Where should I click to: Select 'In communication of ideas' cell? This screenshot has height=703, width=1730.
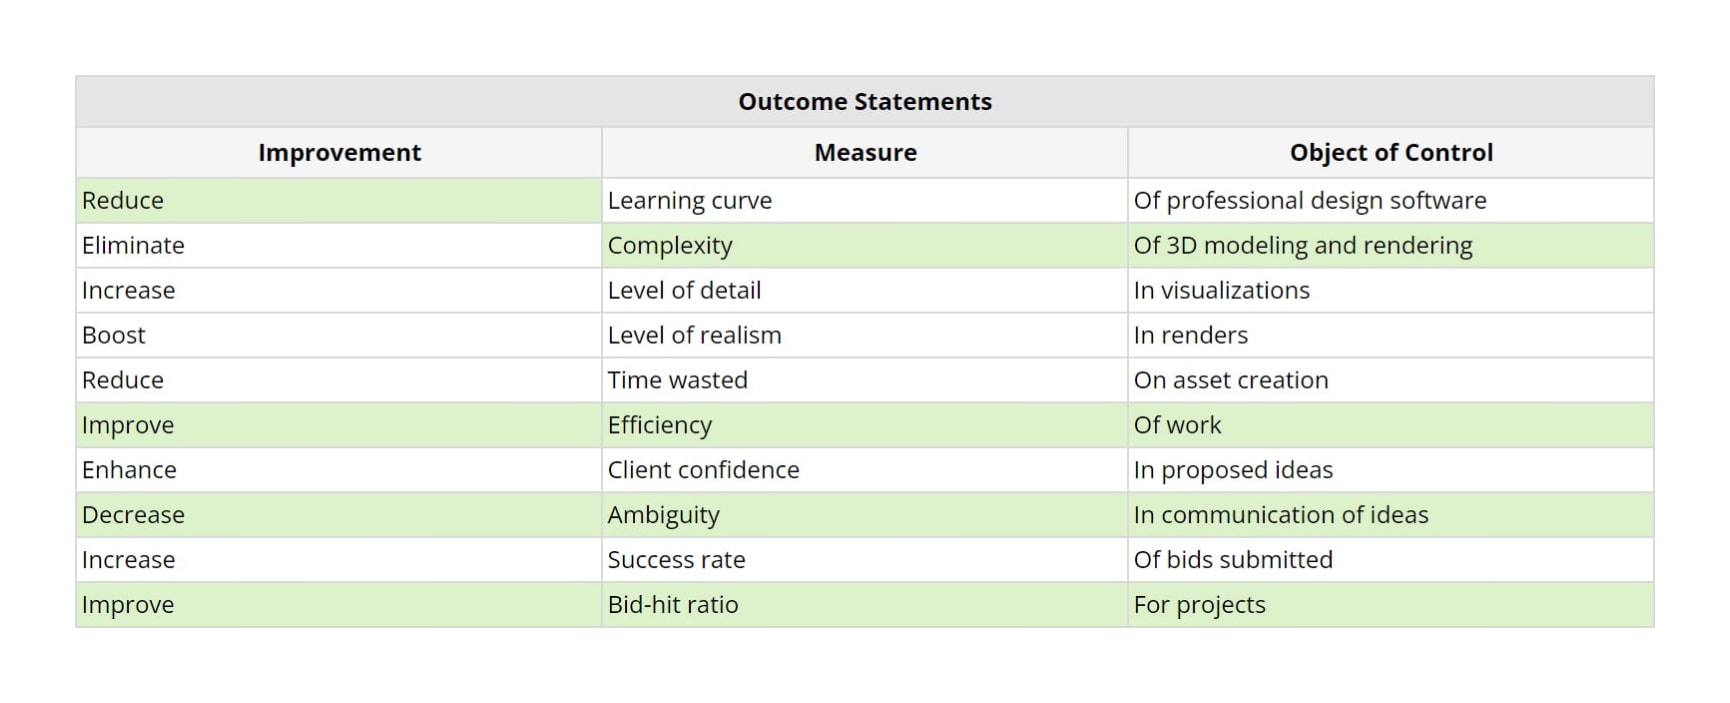[x=1281, y=516]
